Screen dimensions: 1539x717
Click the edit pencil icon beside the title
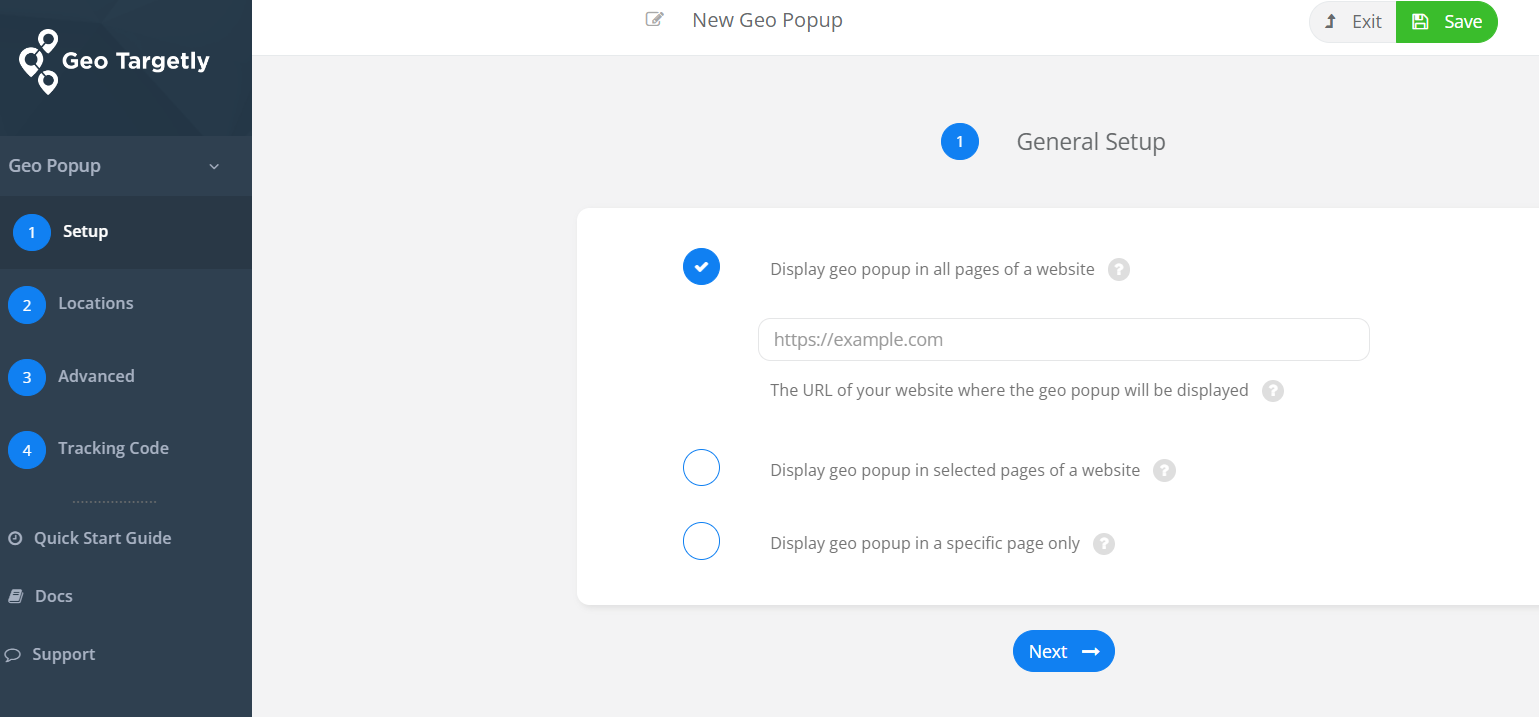[x=655, y=19]
